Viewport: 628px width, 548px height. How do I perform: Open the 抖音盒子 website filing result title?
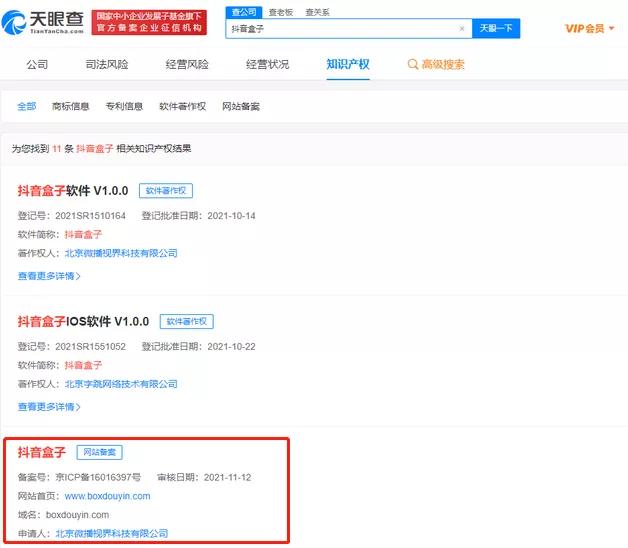(42, 452)
